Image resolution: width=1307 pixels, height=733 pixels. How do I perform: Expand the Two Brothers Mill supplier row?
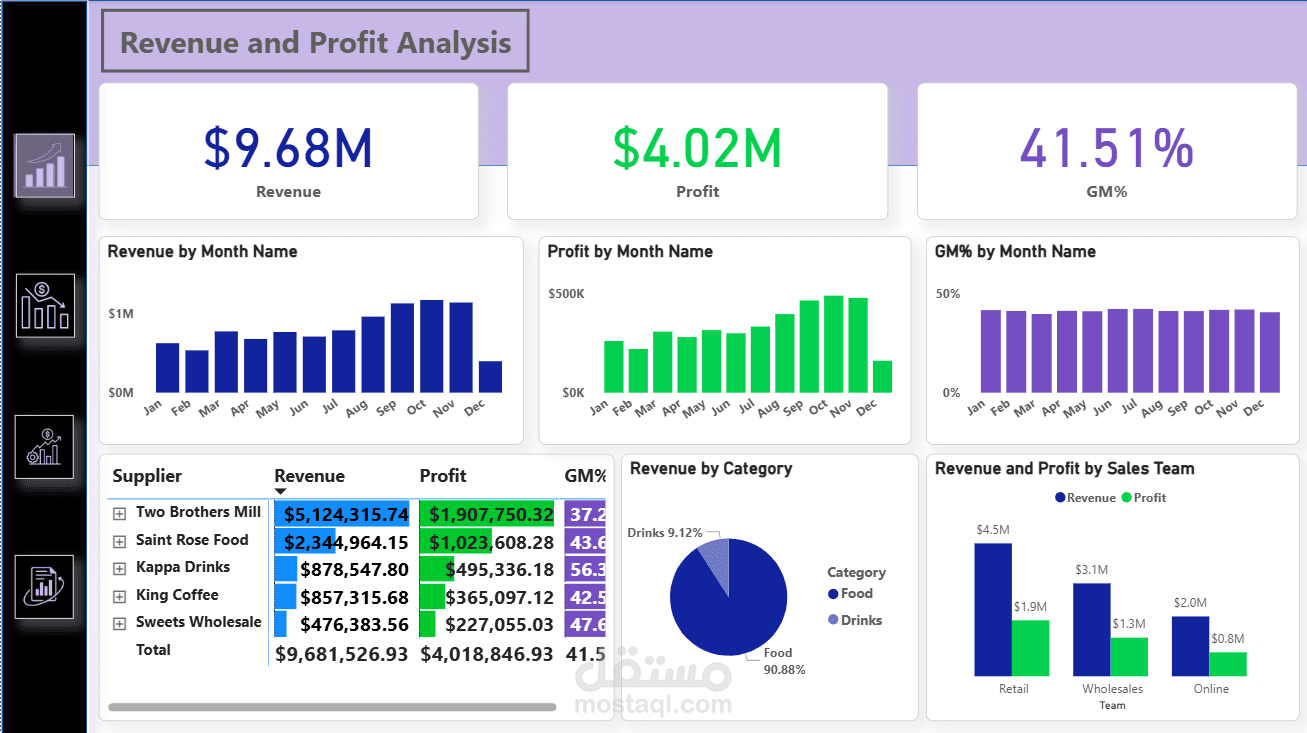[x=119, y=512]
